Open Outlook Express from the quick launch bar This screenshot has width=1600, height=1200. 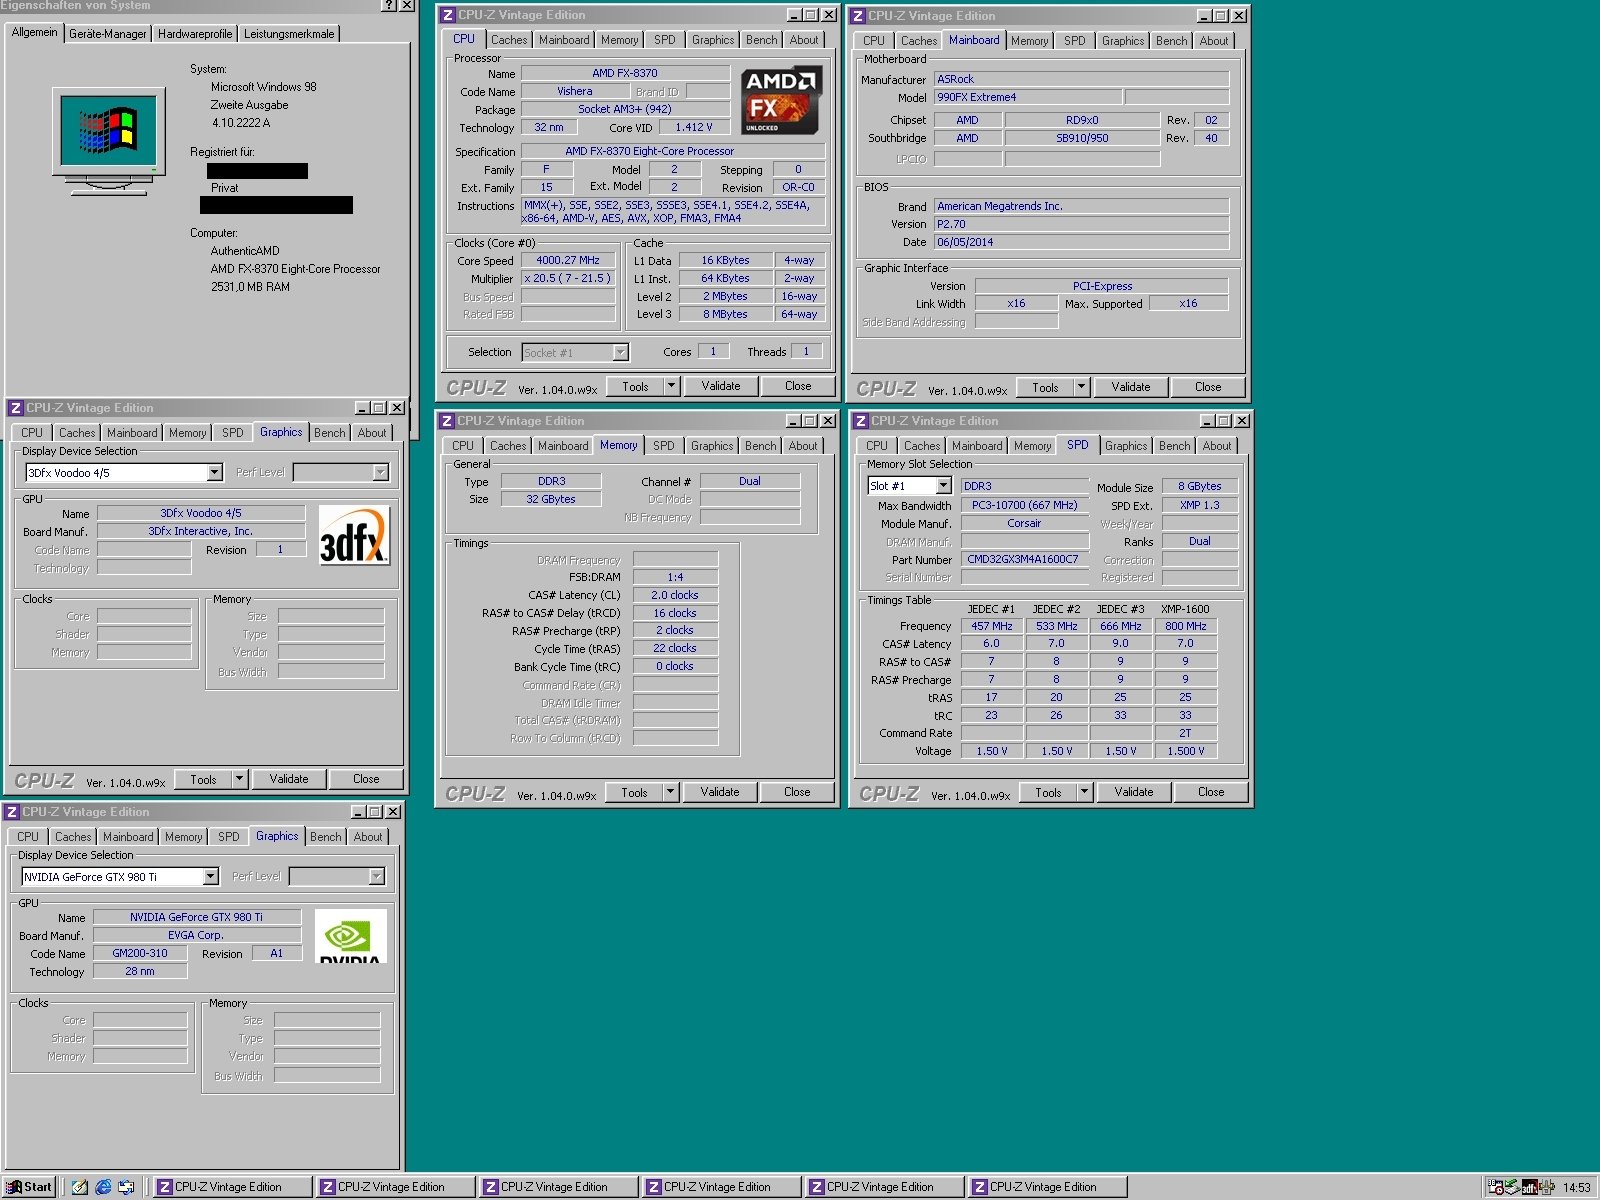click(x=126, y=1187)
